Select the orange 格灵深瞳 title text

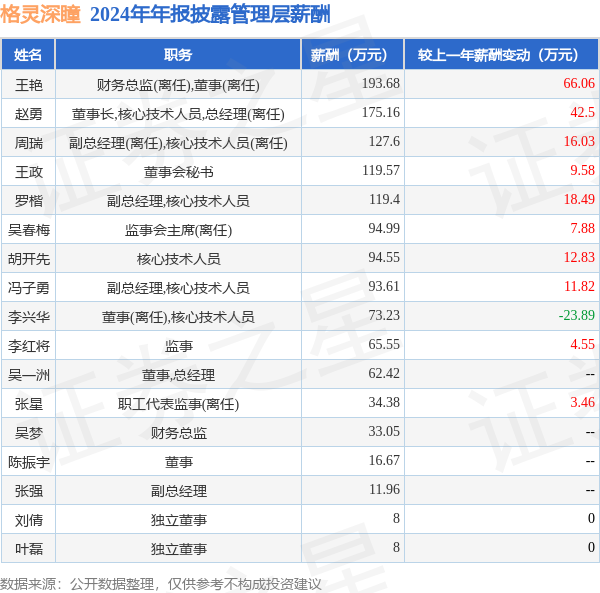40,15
